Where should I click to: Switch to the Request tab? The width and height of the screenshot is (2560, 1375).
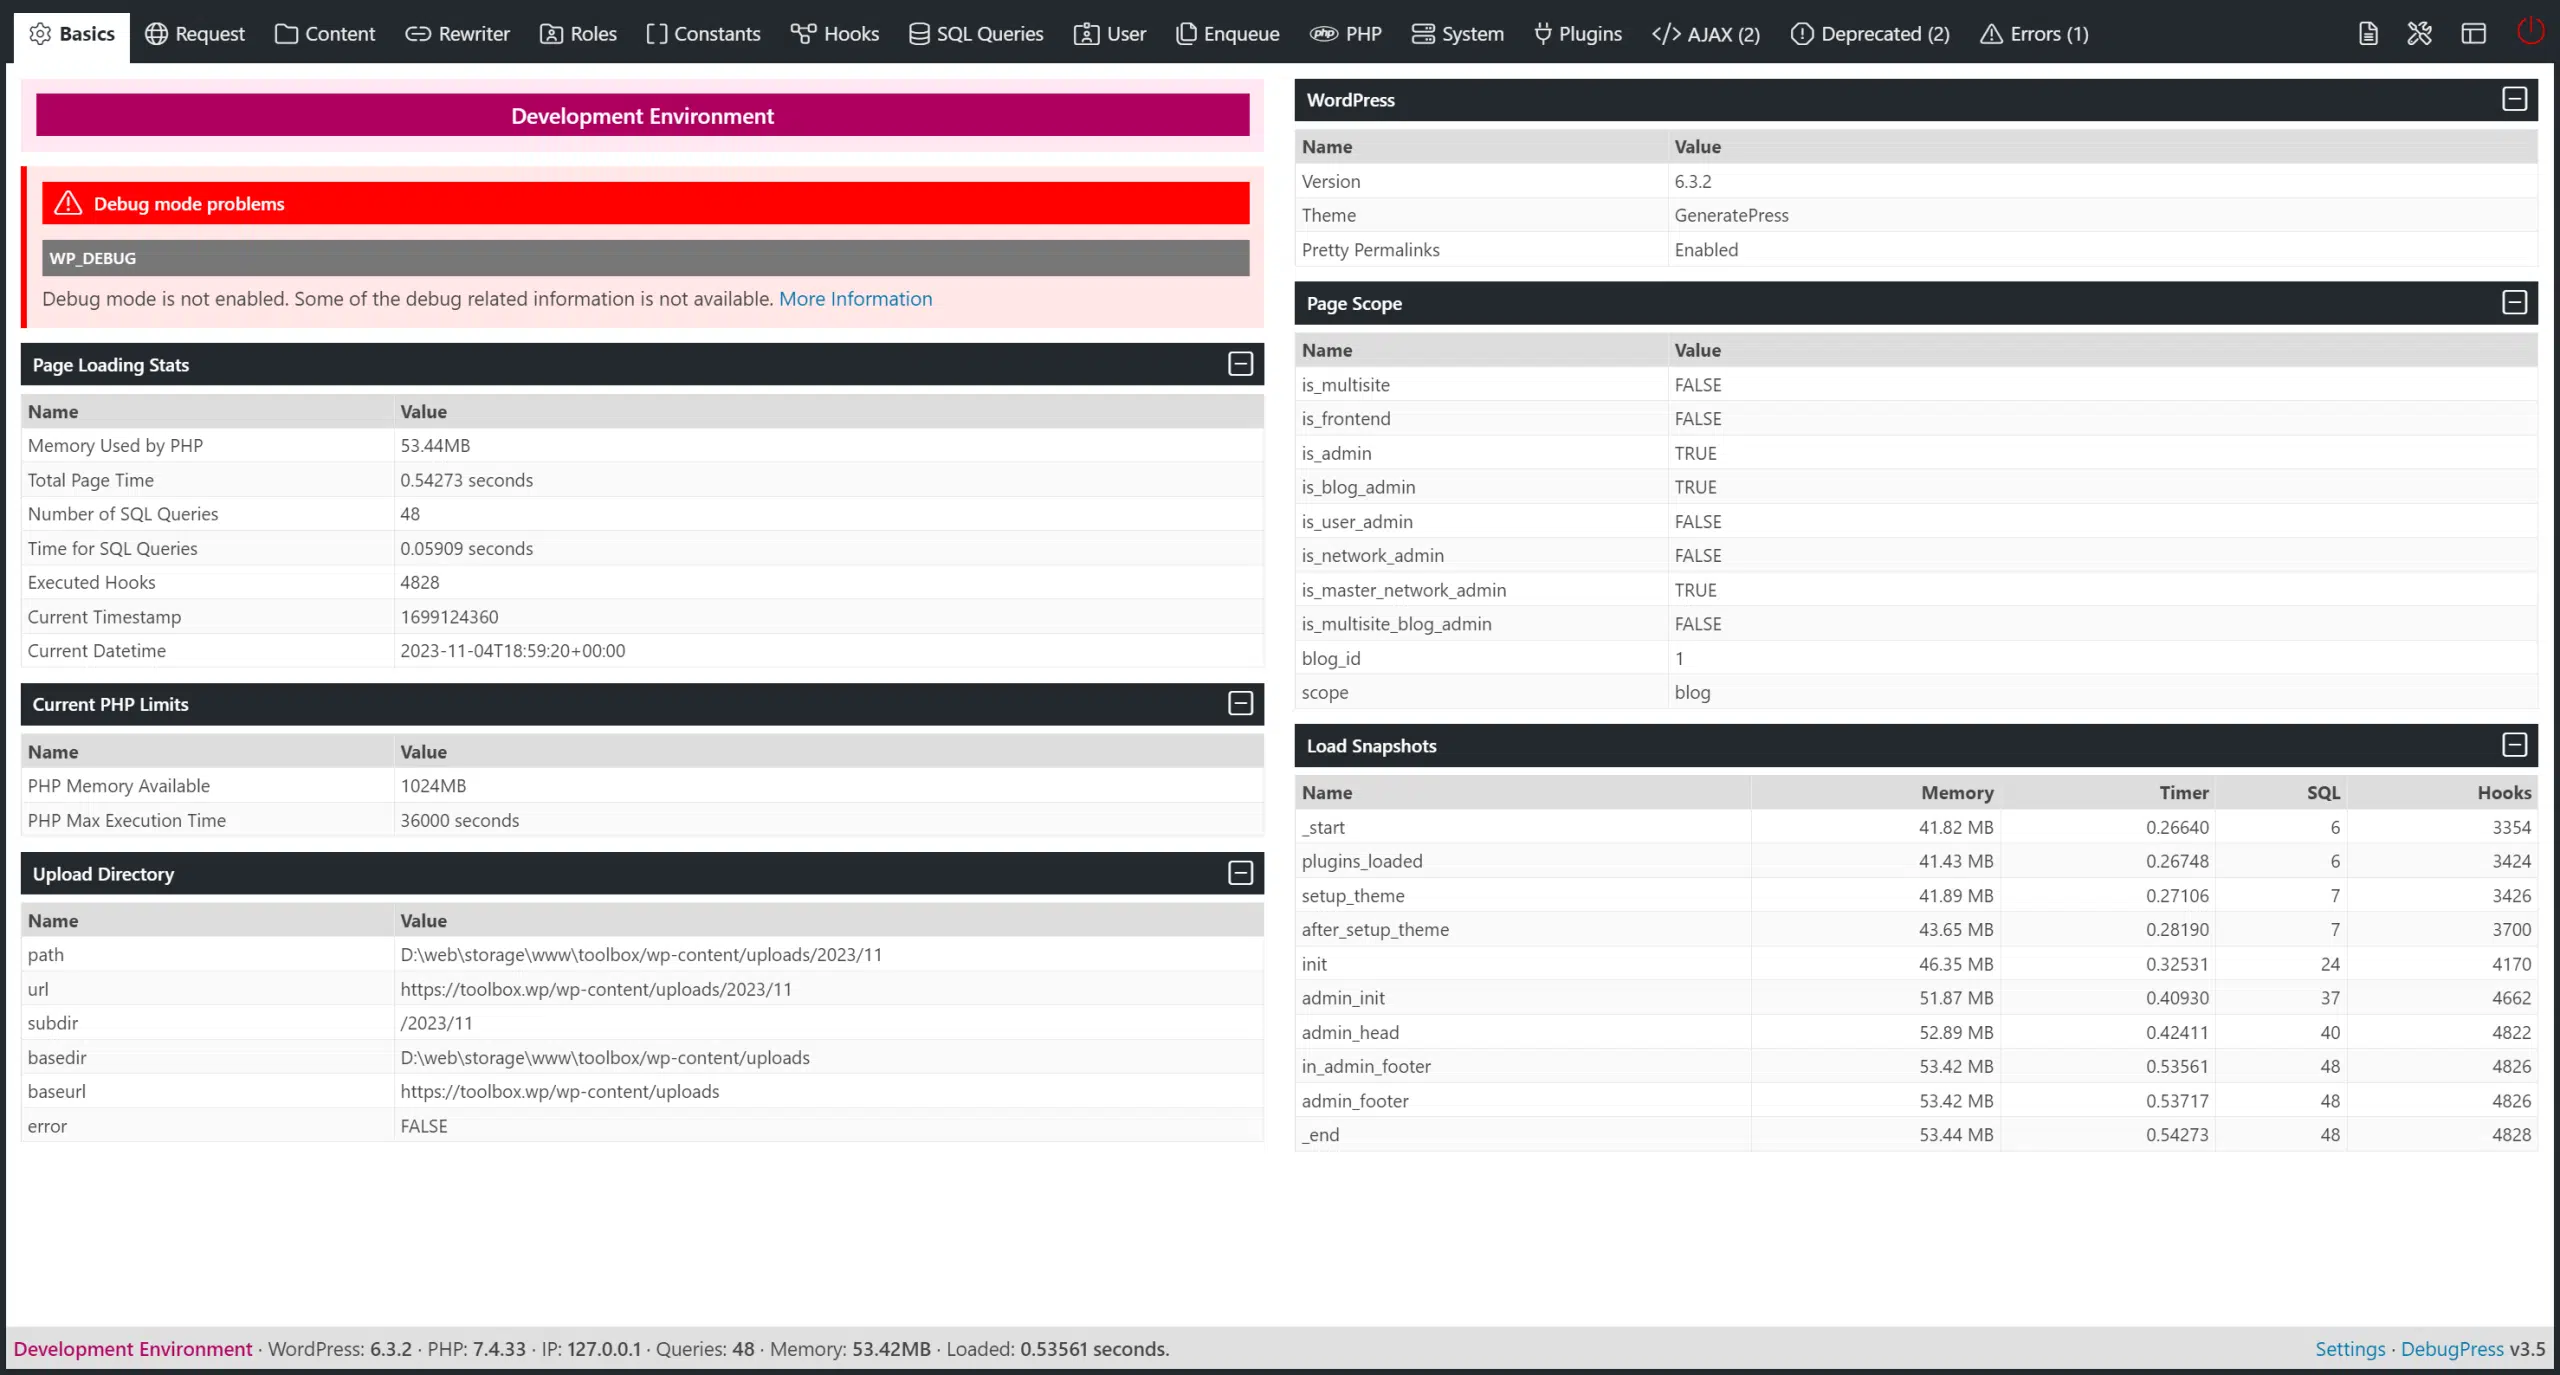click(x=194, y=34)
